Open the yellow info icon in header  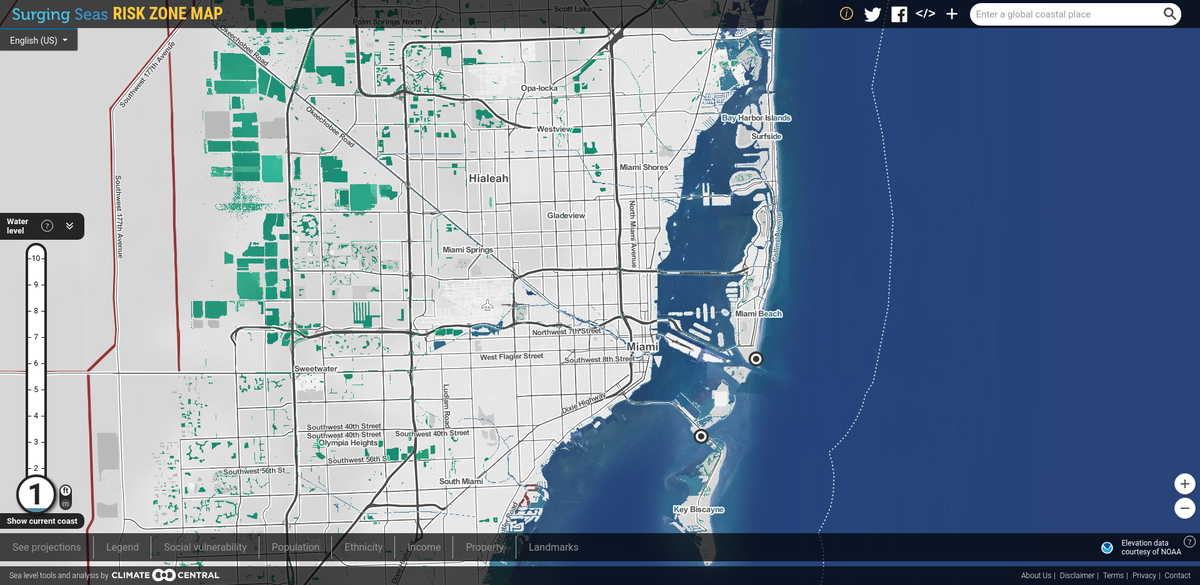(x=846, y=14)
